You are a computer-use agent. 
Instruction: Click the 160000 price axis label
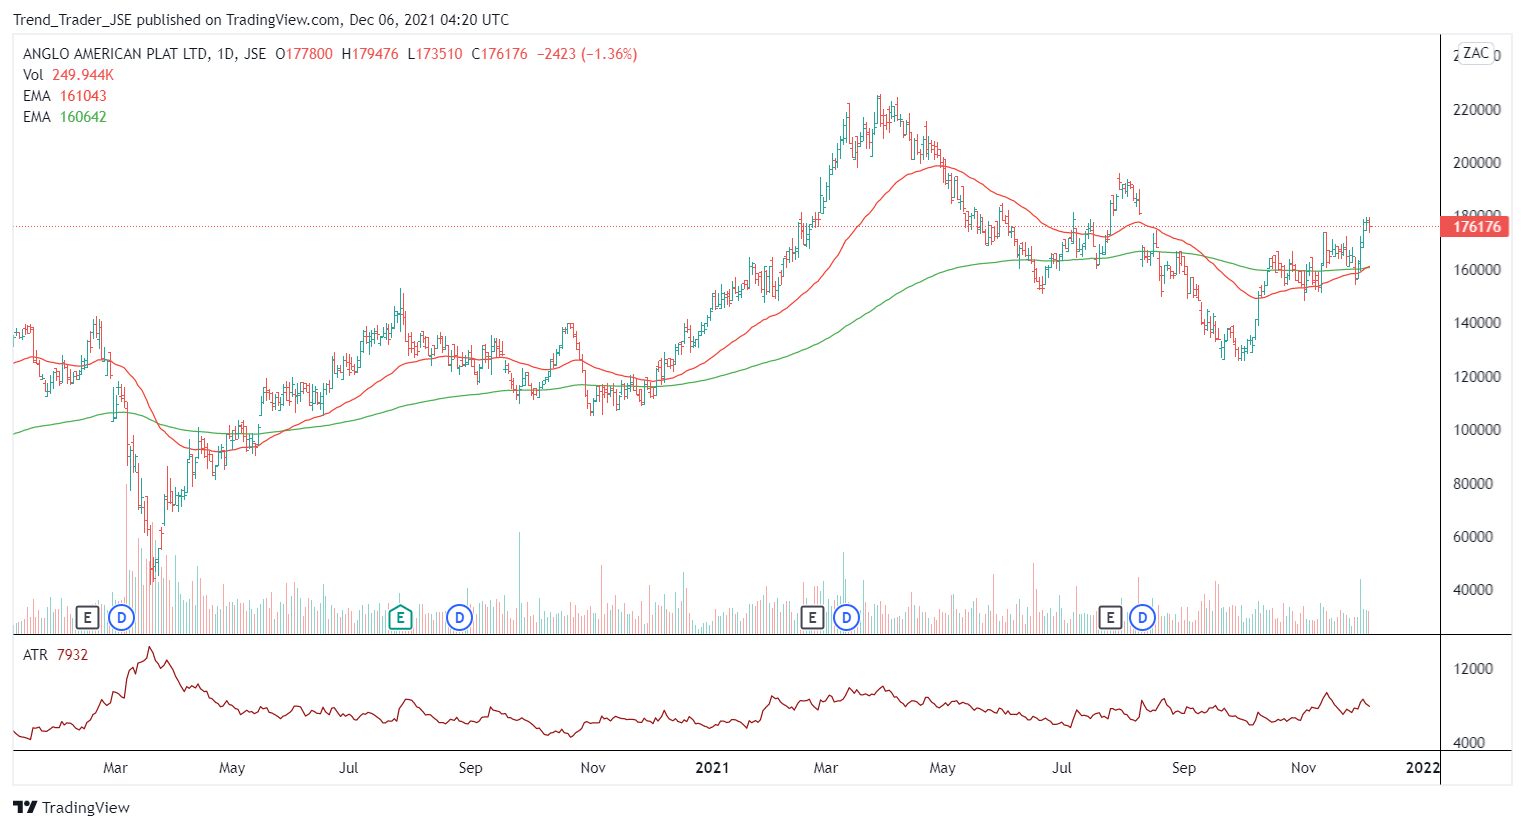pyautogui.click(x=1476, y=269)
